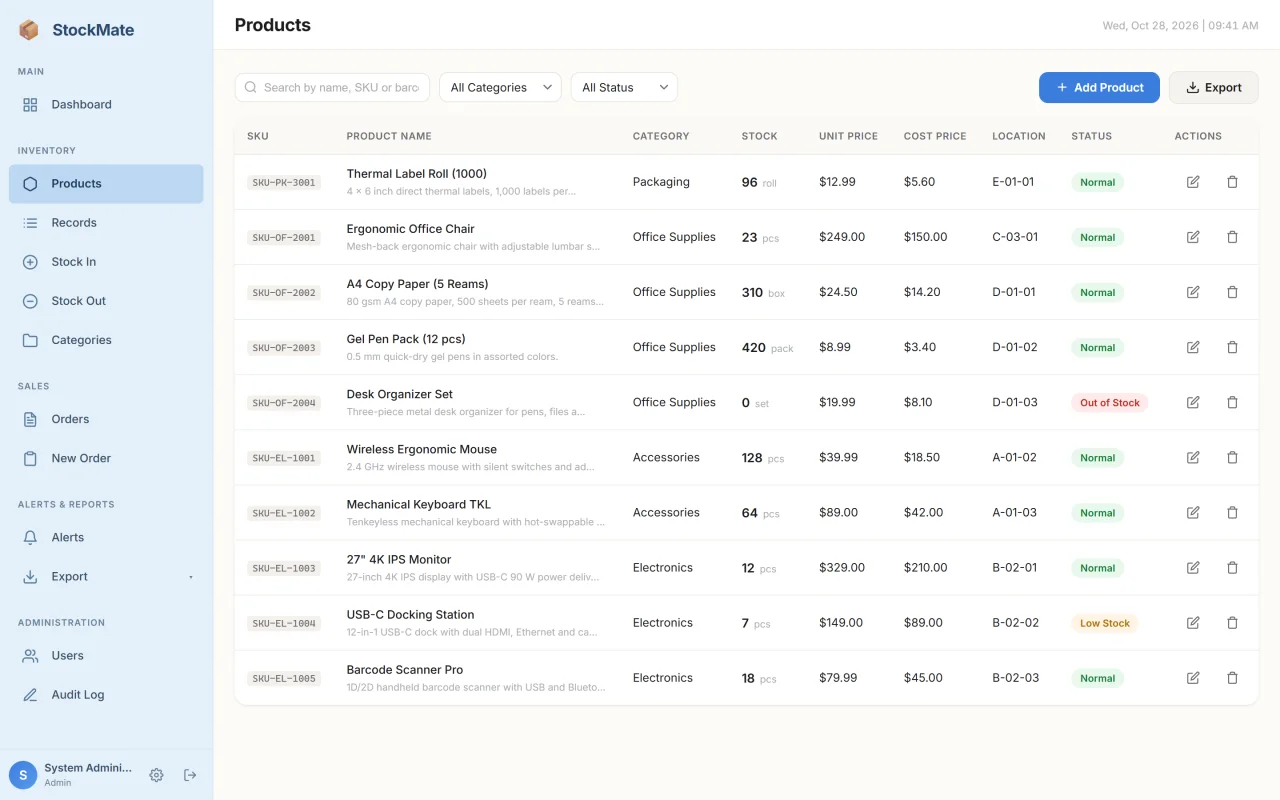Edit Ergonomic Office Chair row
The height and width of the screenshot is (800, 1280).
pyautogui.click(x=1193, y=237)
